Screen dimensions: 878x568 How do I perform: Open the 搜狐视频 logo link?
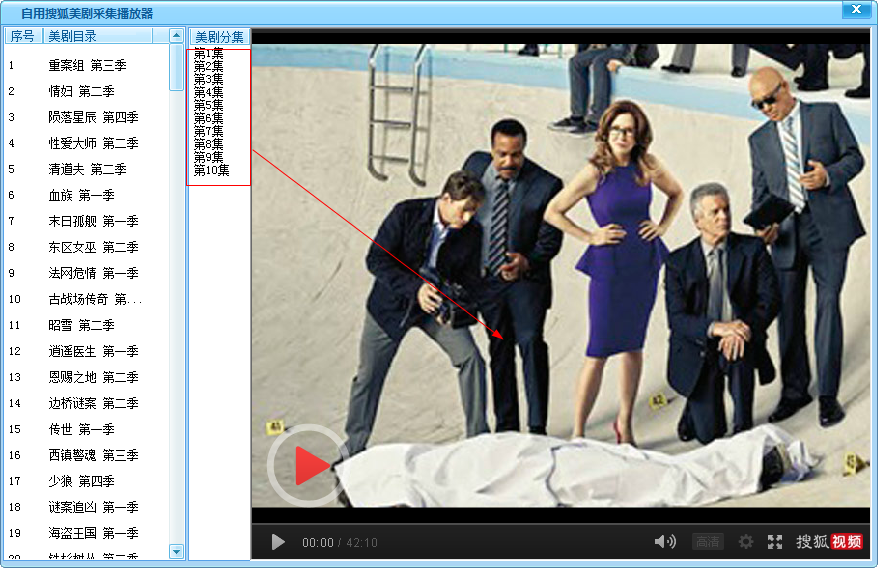click(x=829, y=542)
